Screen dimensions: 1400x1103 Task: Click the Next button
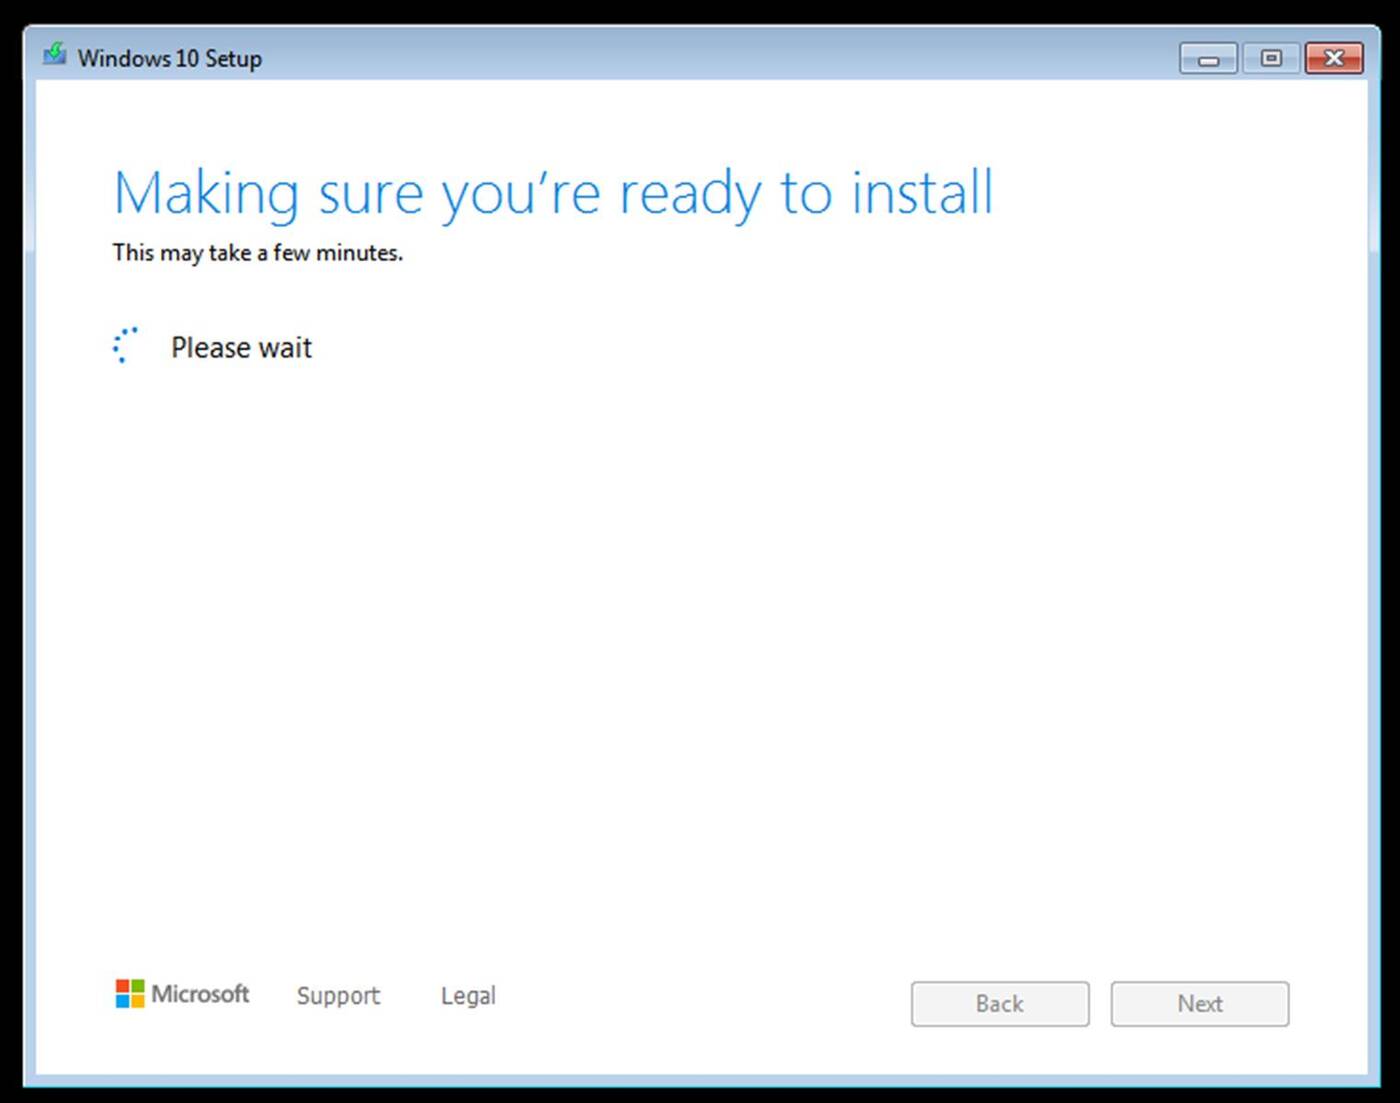coord(1199,1004)
